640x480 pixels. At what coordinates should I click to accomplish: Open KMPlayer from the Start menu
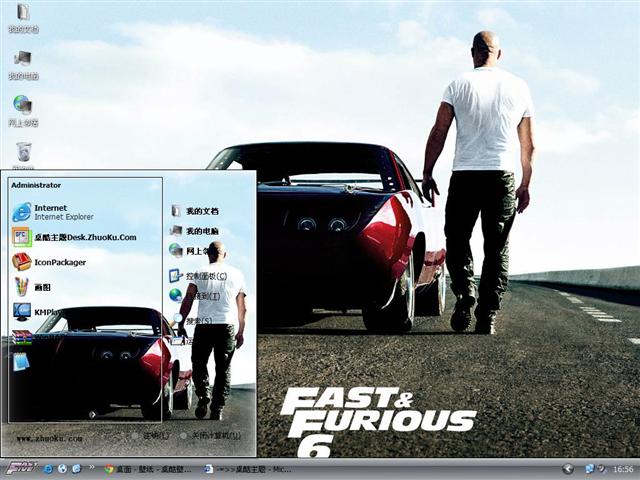point(37,312)
